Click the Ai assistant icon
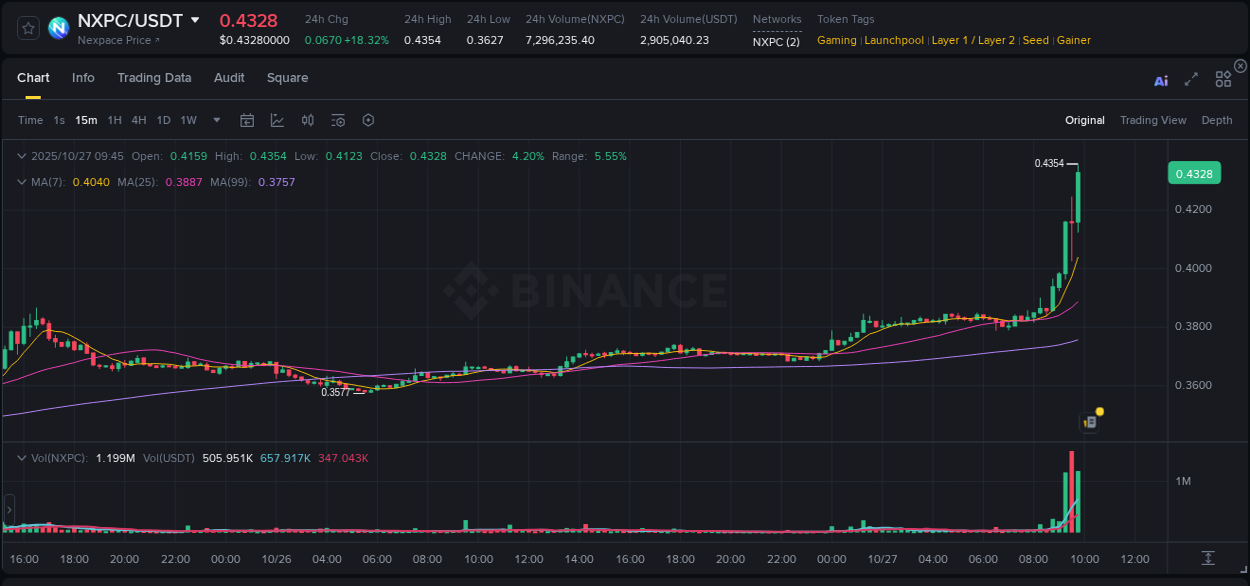 tap(1161, 79)
